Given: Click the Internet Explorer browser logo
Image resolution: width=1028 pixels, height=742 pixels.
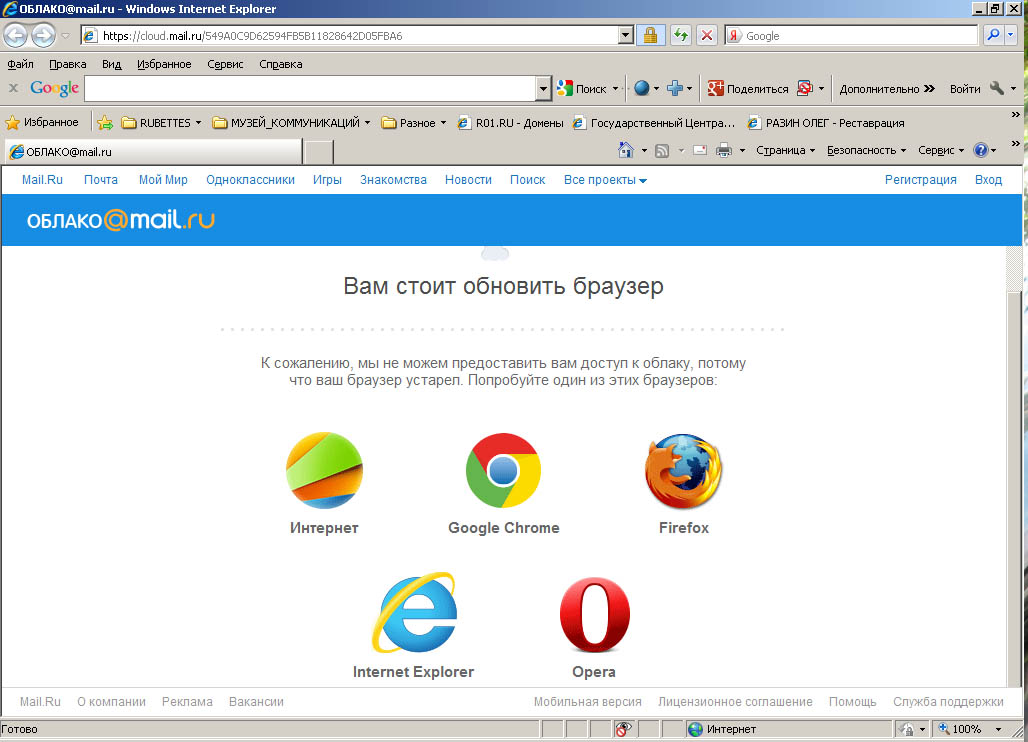Looking at the screenshot, I should click(x=414, y=613).
